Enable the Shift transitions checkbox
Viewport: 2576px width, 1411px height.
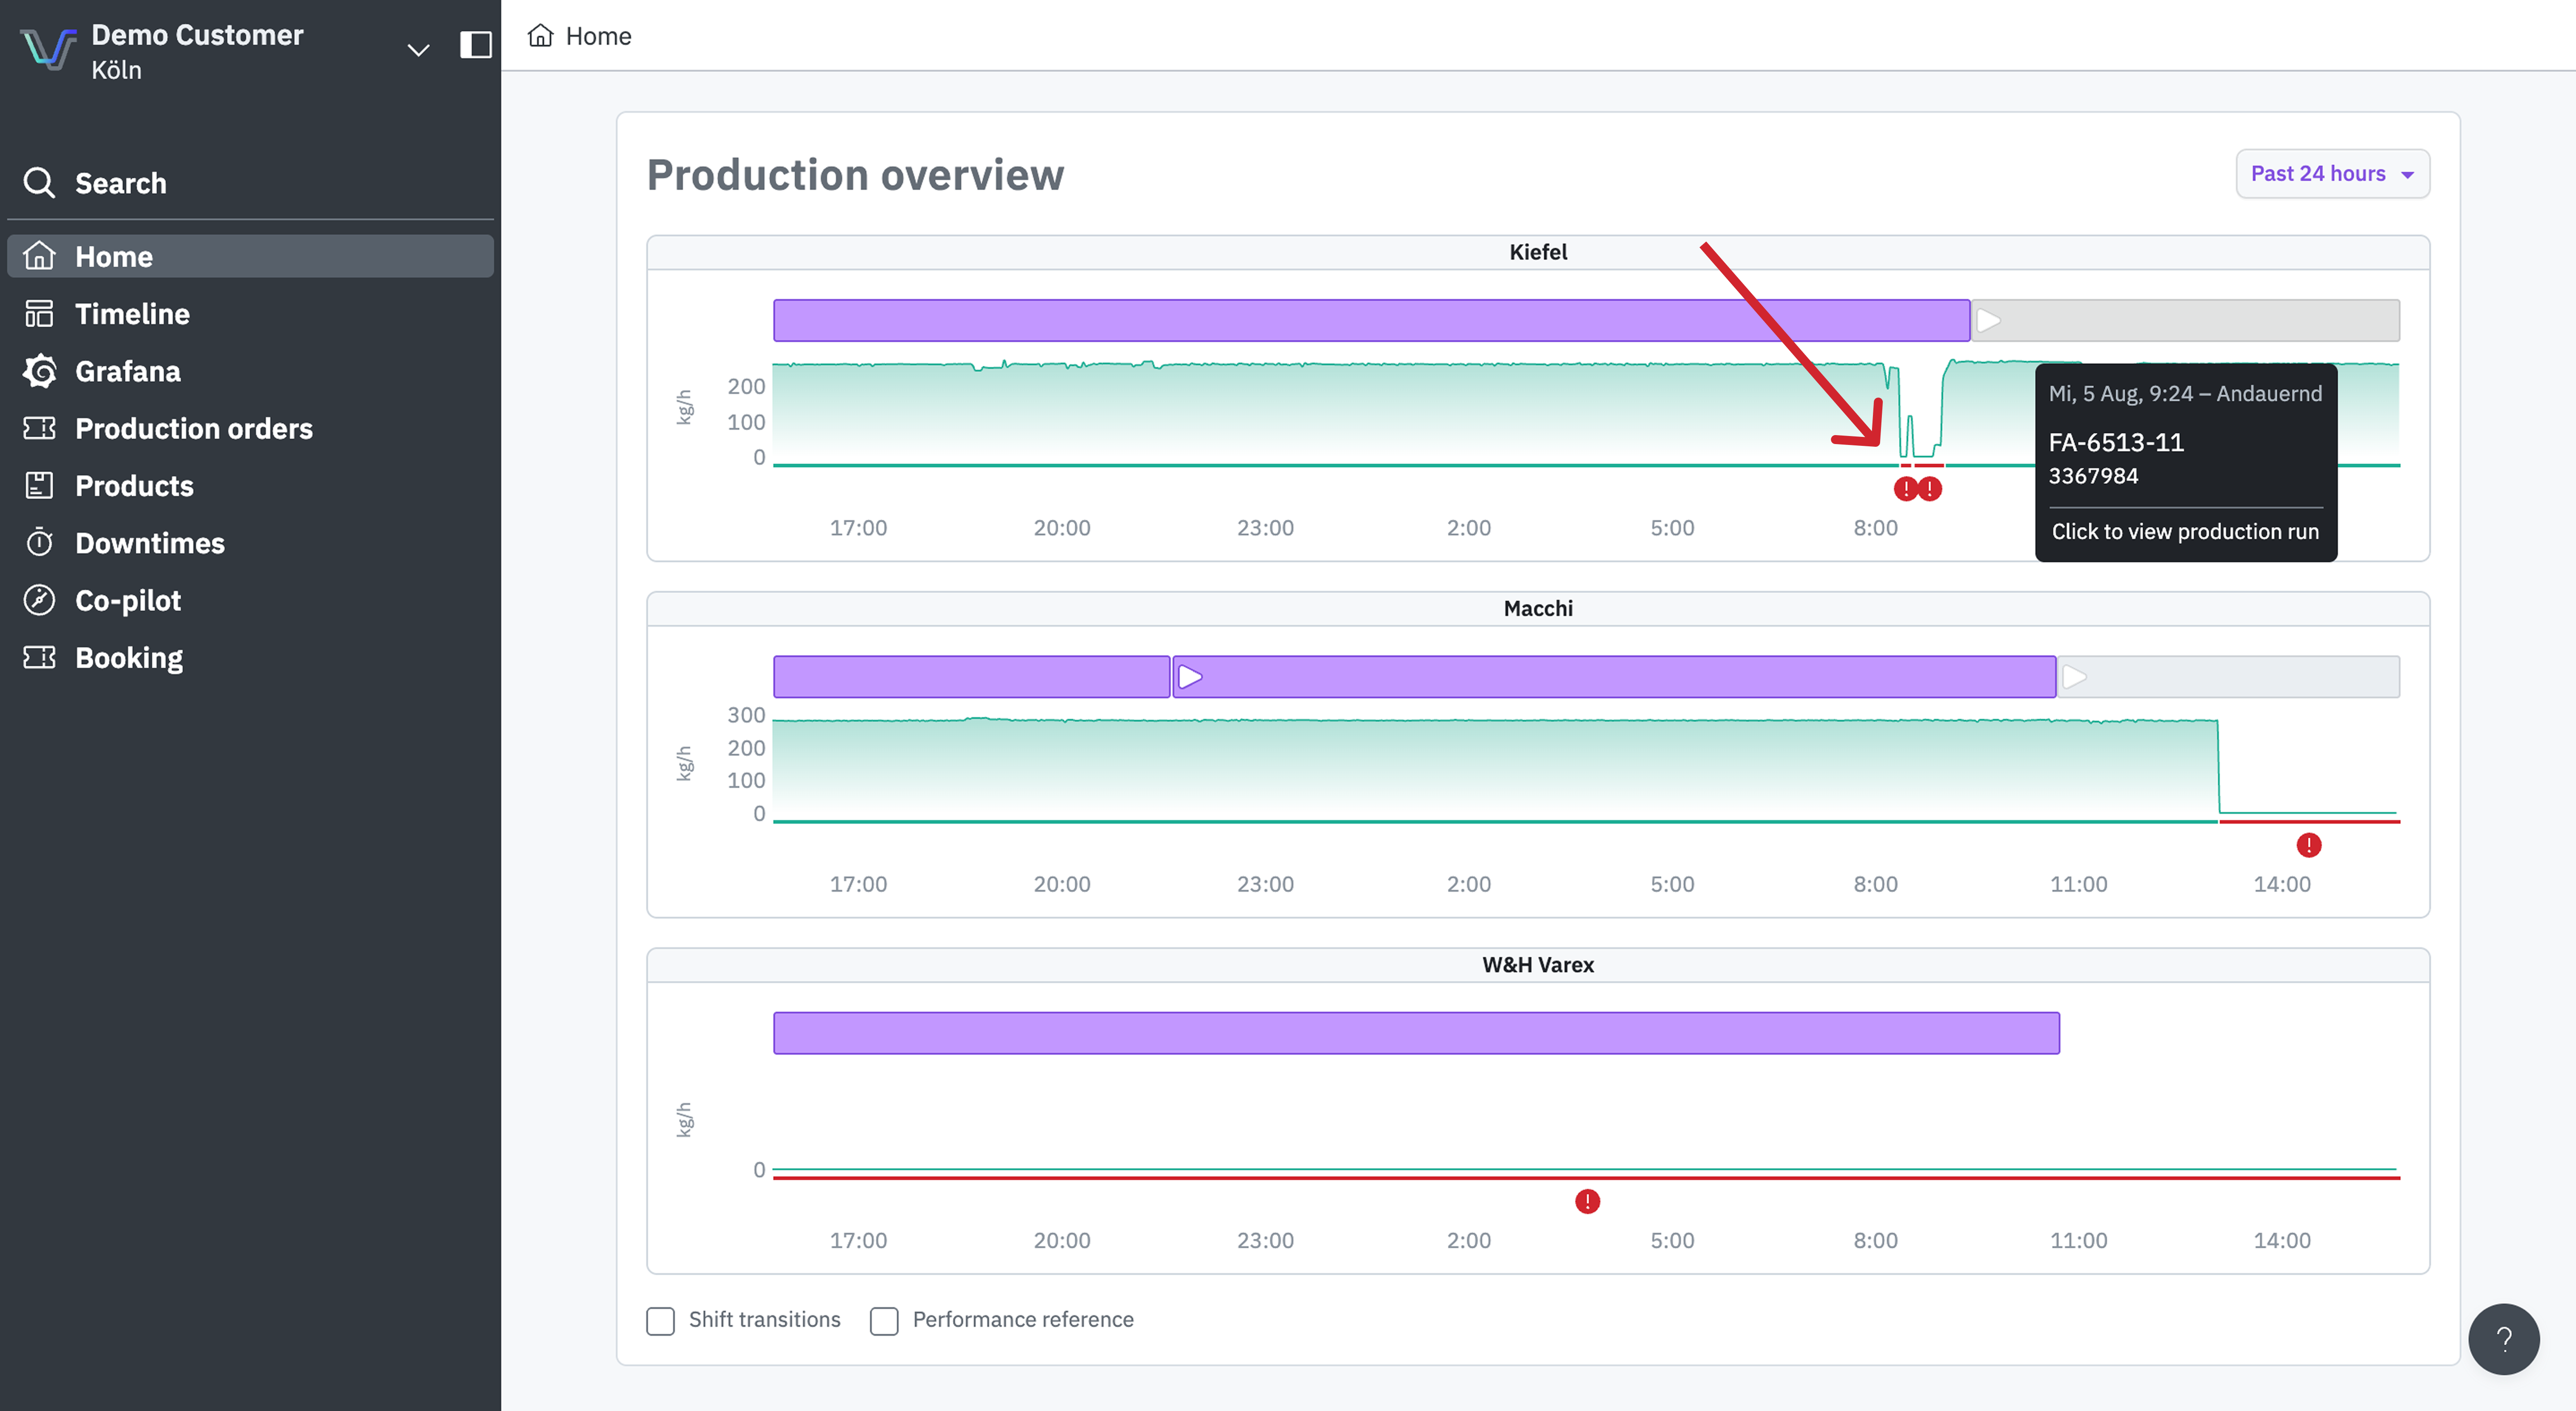point(660,1320)
